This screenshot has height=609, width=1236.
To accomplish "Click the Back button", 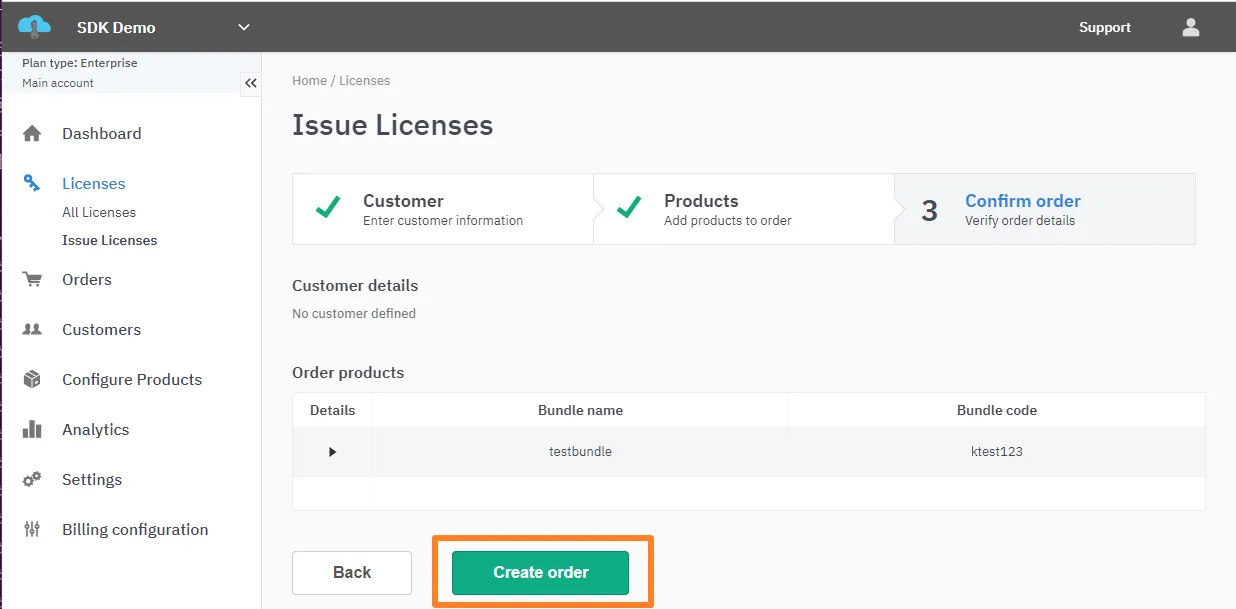I will pyautogui.click(x=351, y=572).
